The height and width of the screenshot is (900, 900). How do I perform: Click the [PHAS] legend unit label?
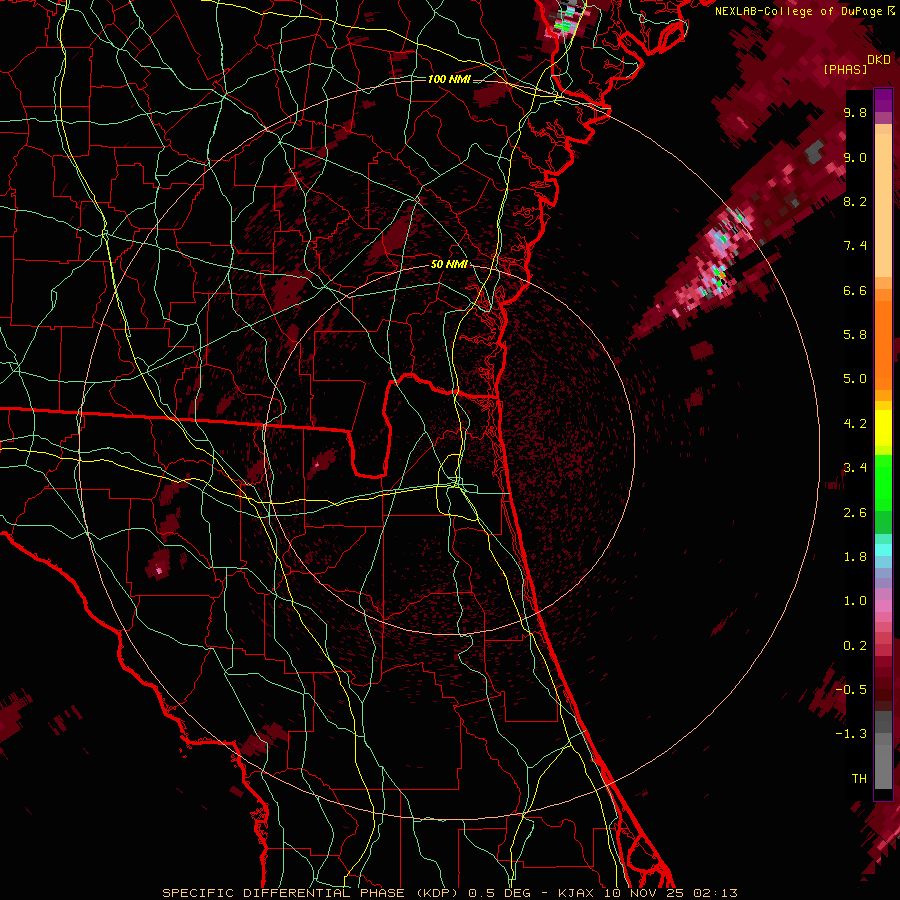point(845,70)
